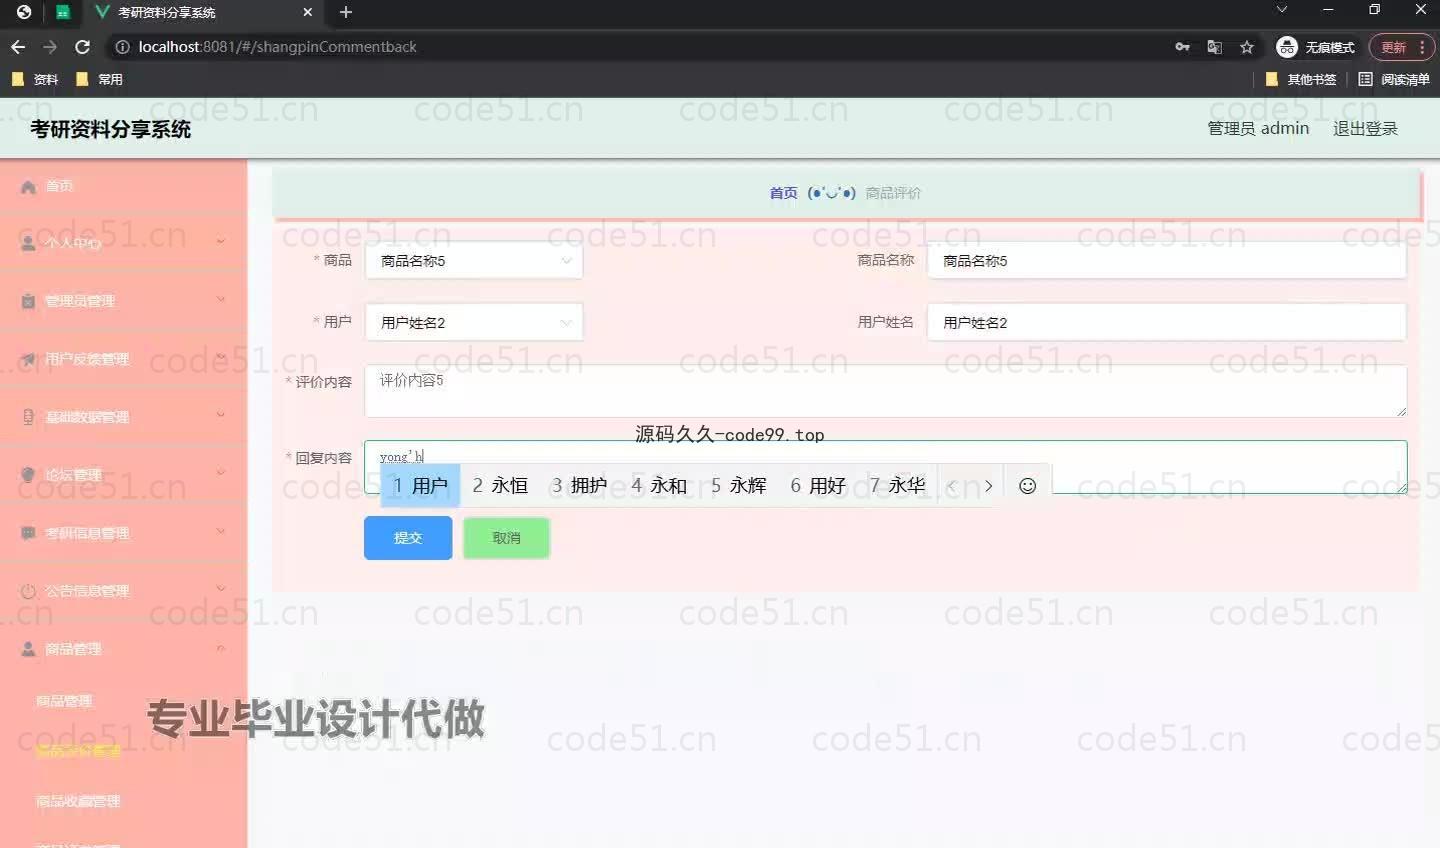Click the 评价内容 textarea
The image size is (1440, 848).
pos(885,391)
